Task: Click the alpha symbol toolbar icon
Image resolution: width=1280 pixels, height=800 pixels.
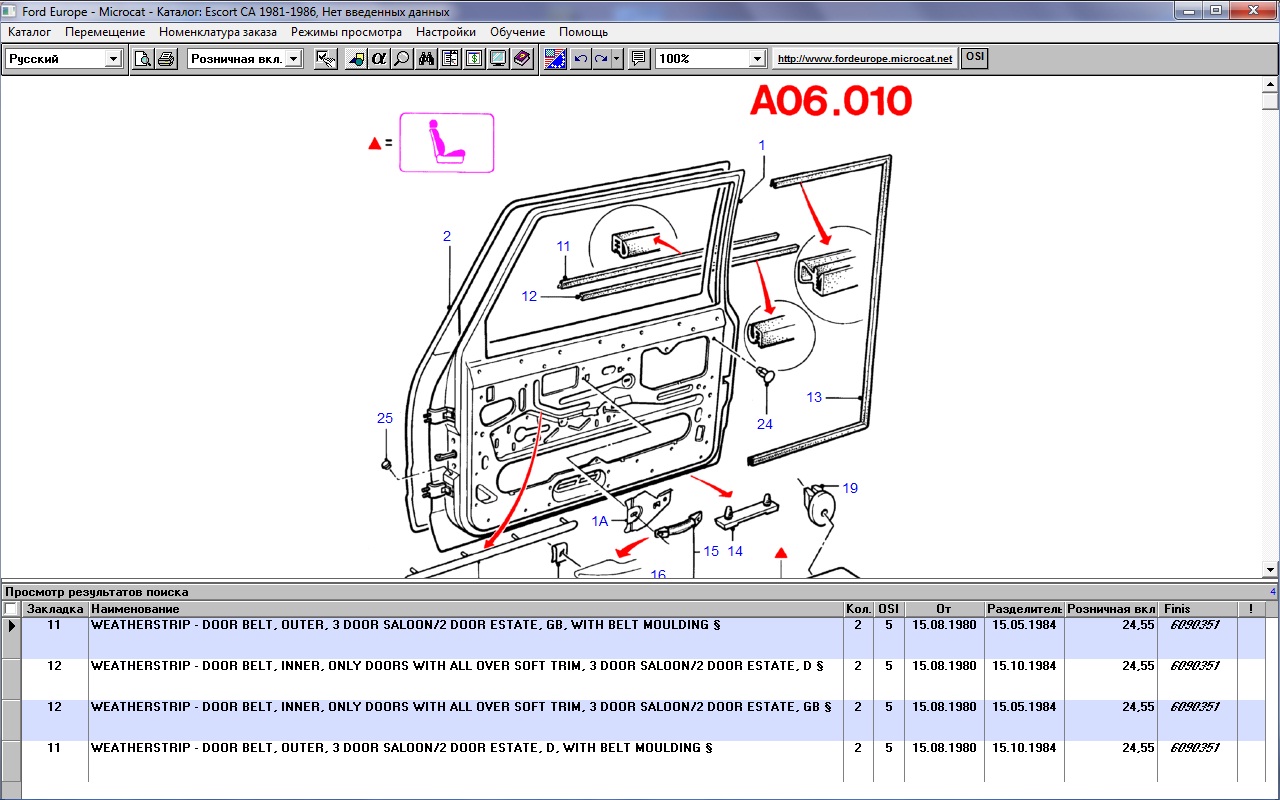Action: pos(378,59)
